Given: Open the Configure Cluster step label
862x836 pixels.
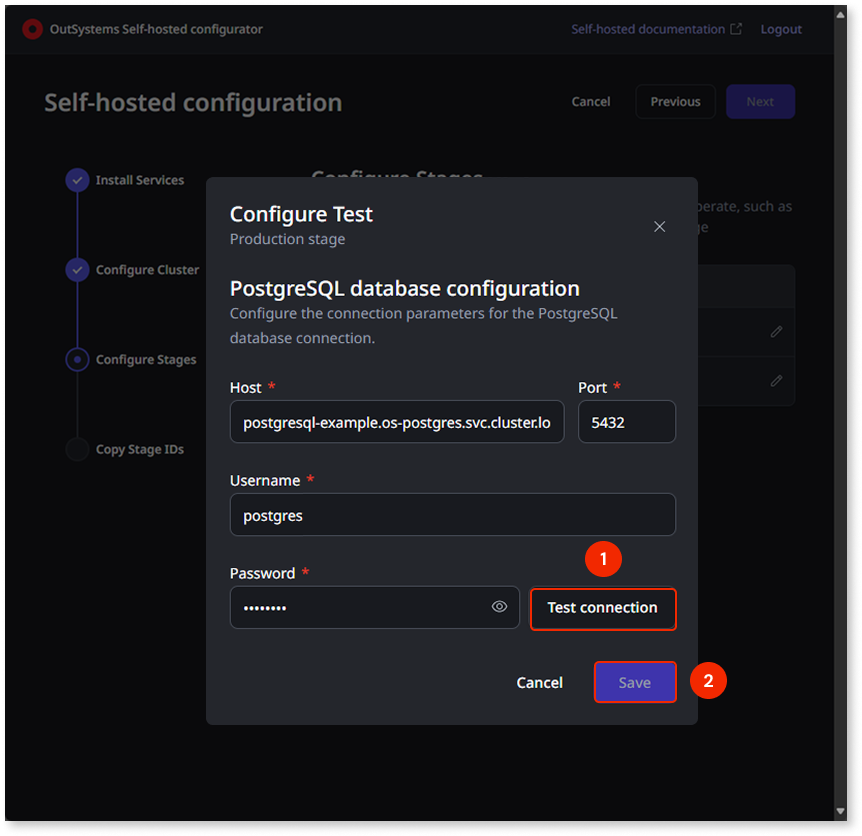Looking at the screenshot, I should click(147, 270).
